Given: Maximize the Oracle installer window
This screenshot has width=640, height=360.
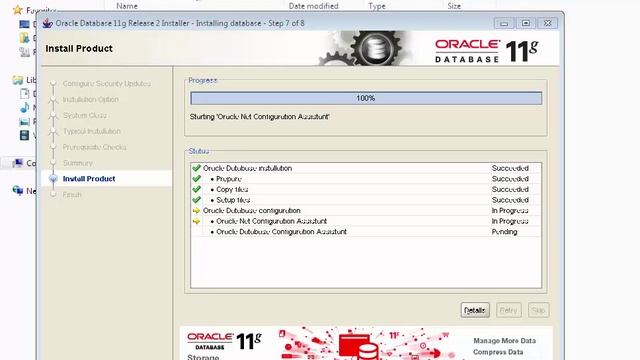Looking at the screenshot, I should click(x=526, y=23).
